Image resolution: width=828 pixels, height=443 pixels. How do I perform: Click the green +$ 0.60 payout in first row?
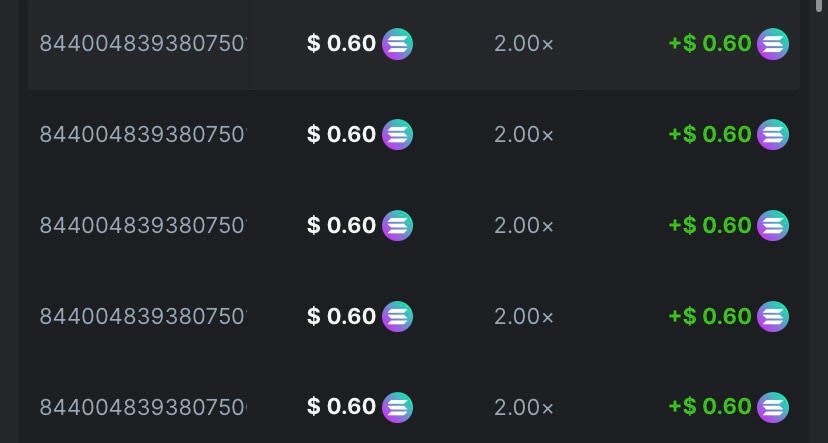click(710, 44)
